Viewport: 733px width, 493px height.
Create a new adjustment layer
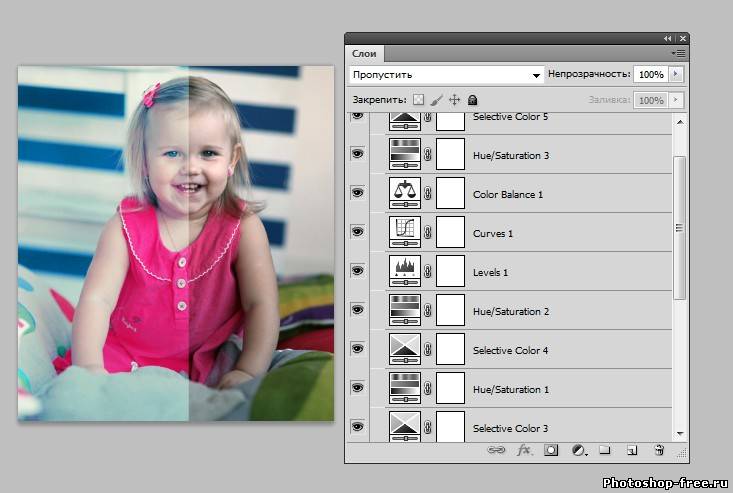(578, 451)
